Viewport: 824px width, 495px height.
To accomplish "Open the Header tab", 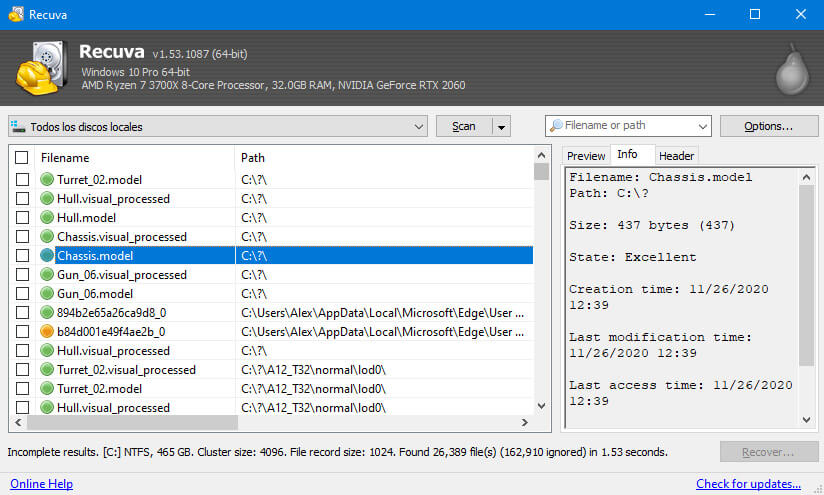I will (676, 156).
